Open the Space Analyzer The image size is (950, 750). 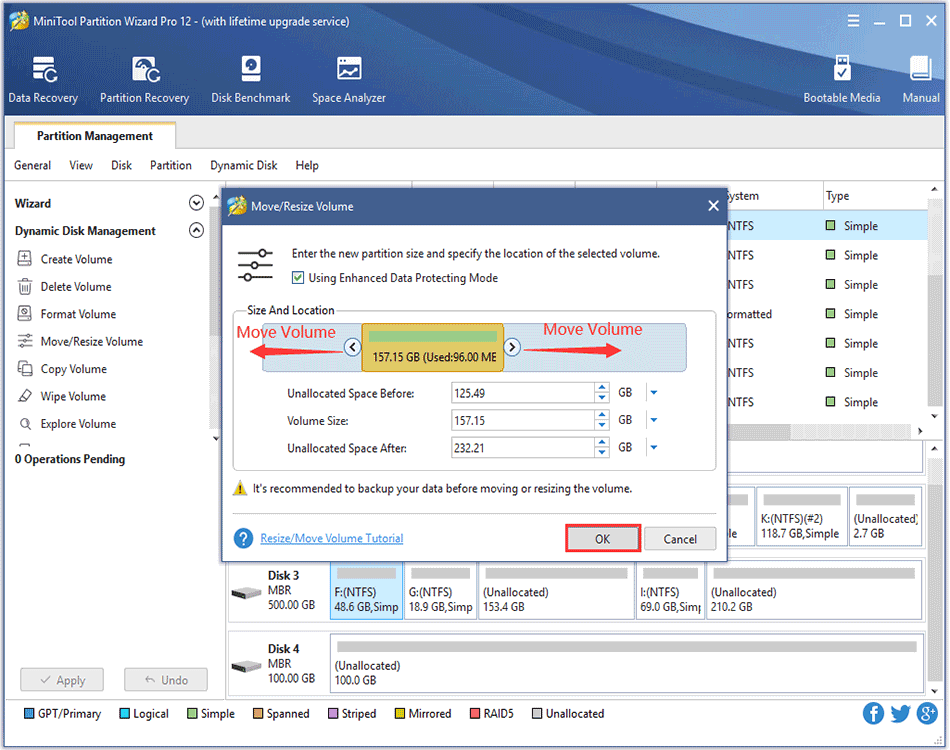[348, 79]
